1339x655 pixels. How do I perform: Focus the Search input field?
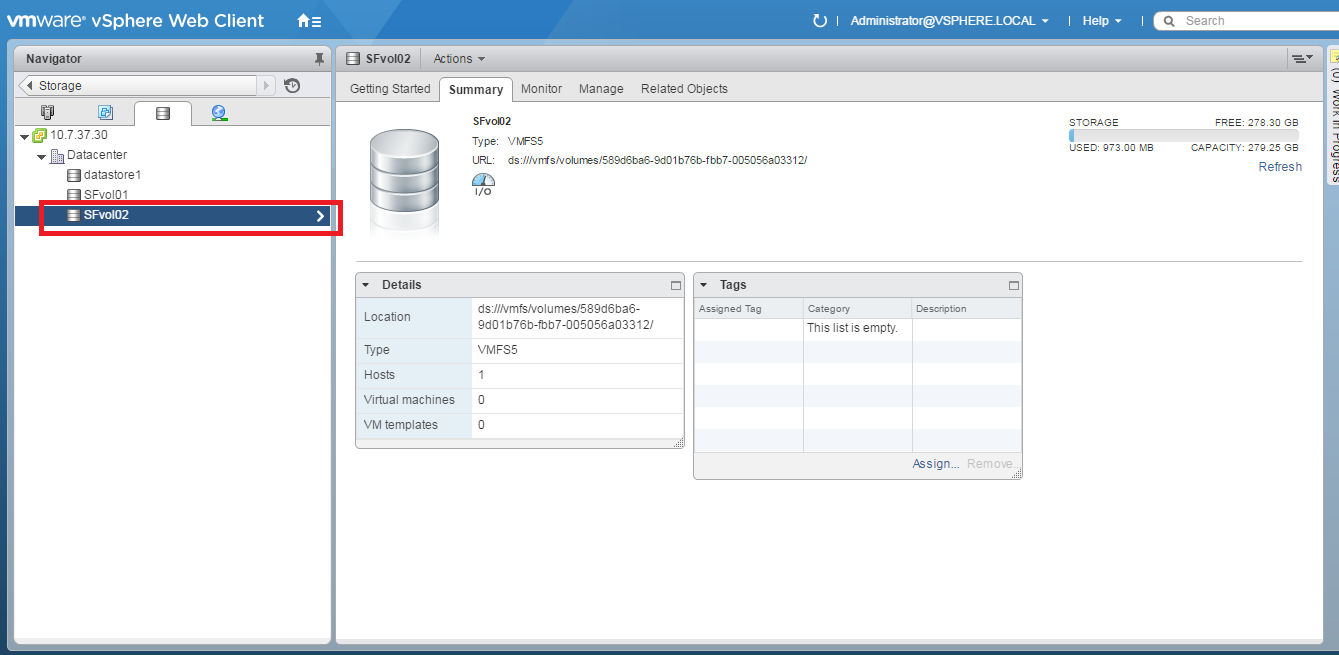[x=1248, y=21]
